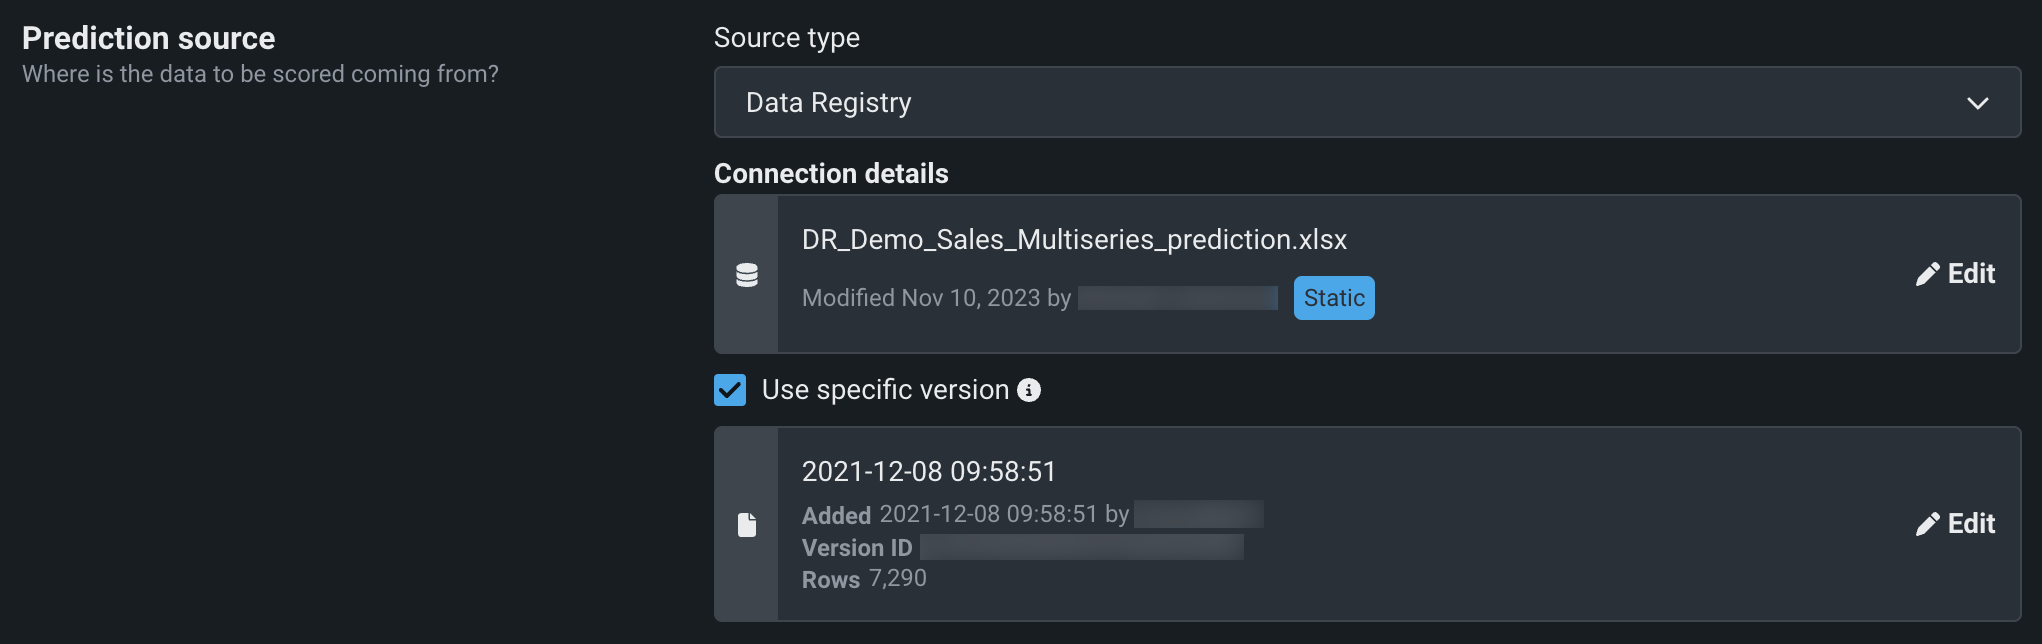Click the file icon beside the version timestamp
2042x644 pixels.
[747, 525]
